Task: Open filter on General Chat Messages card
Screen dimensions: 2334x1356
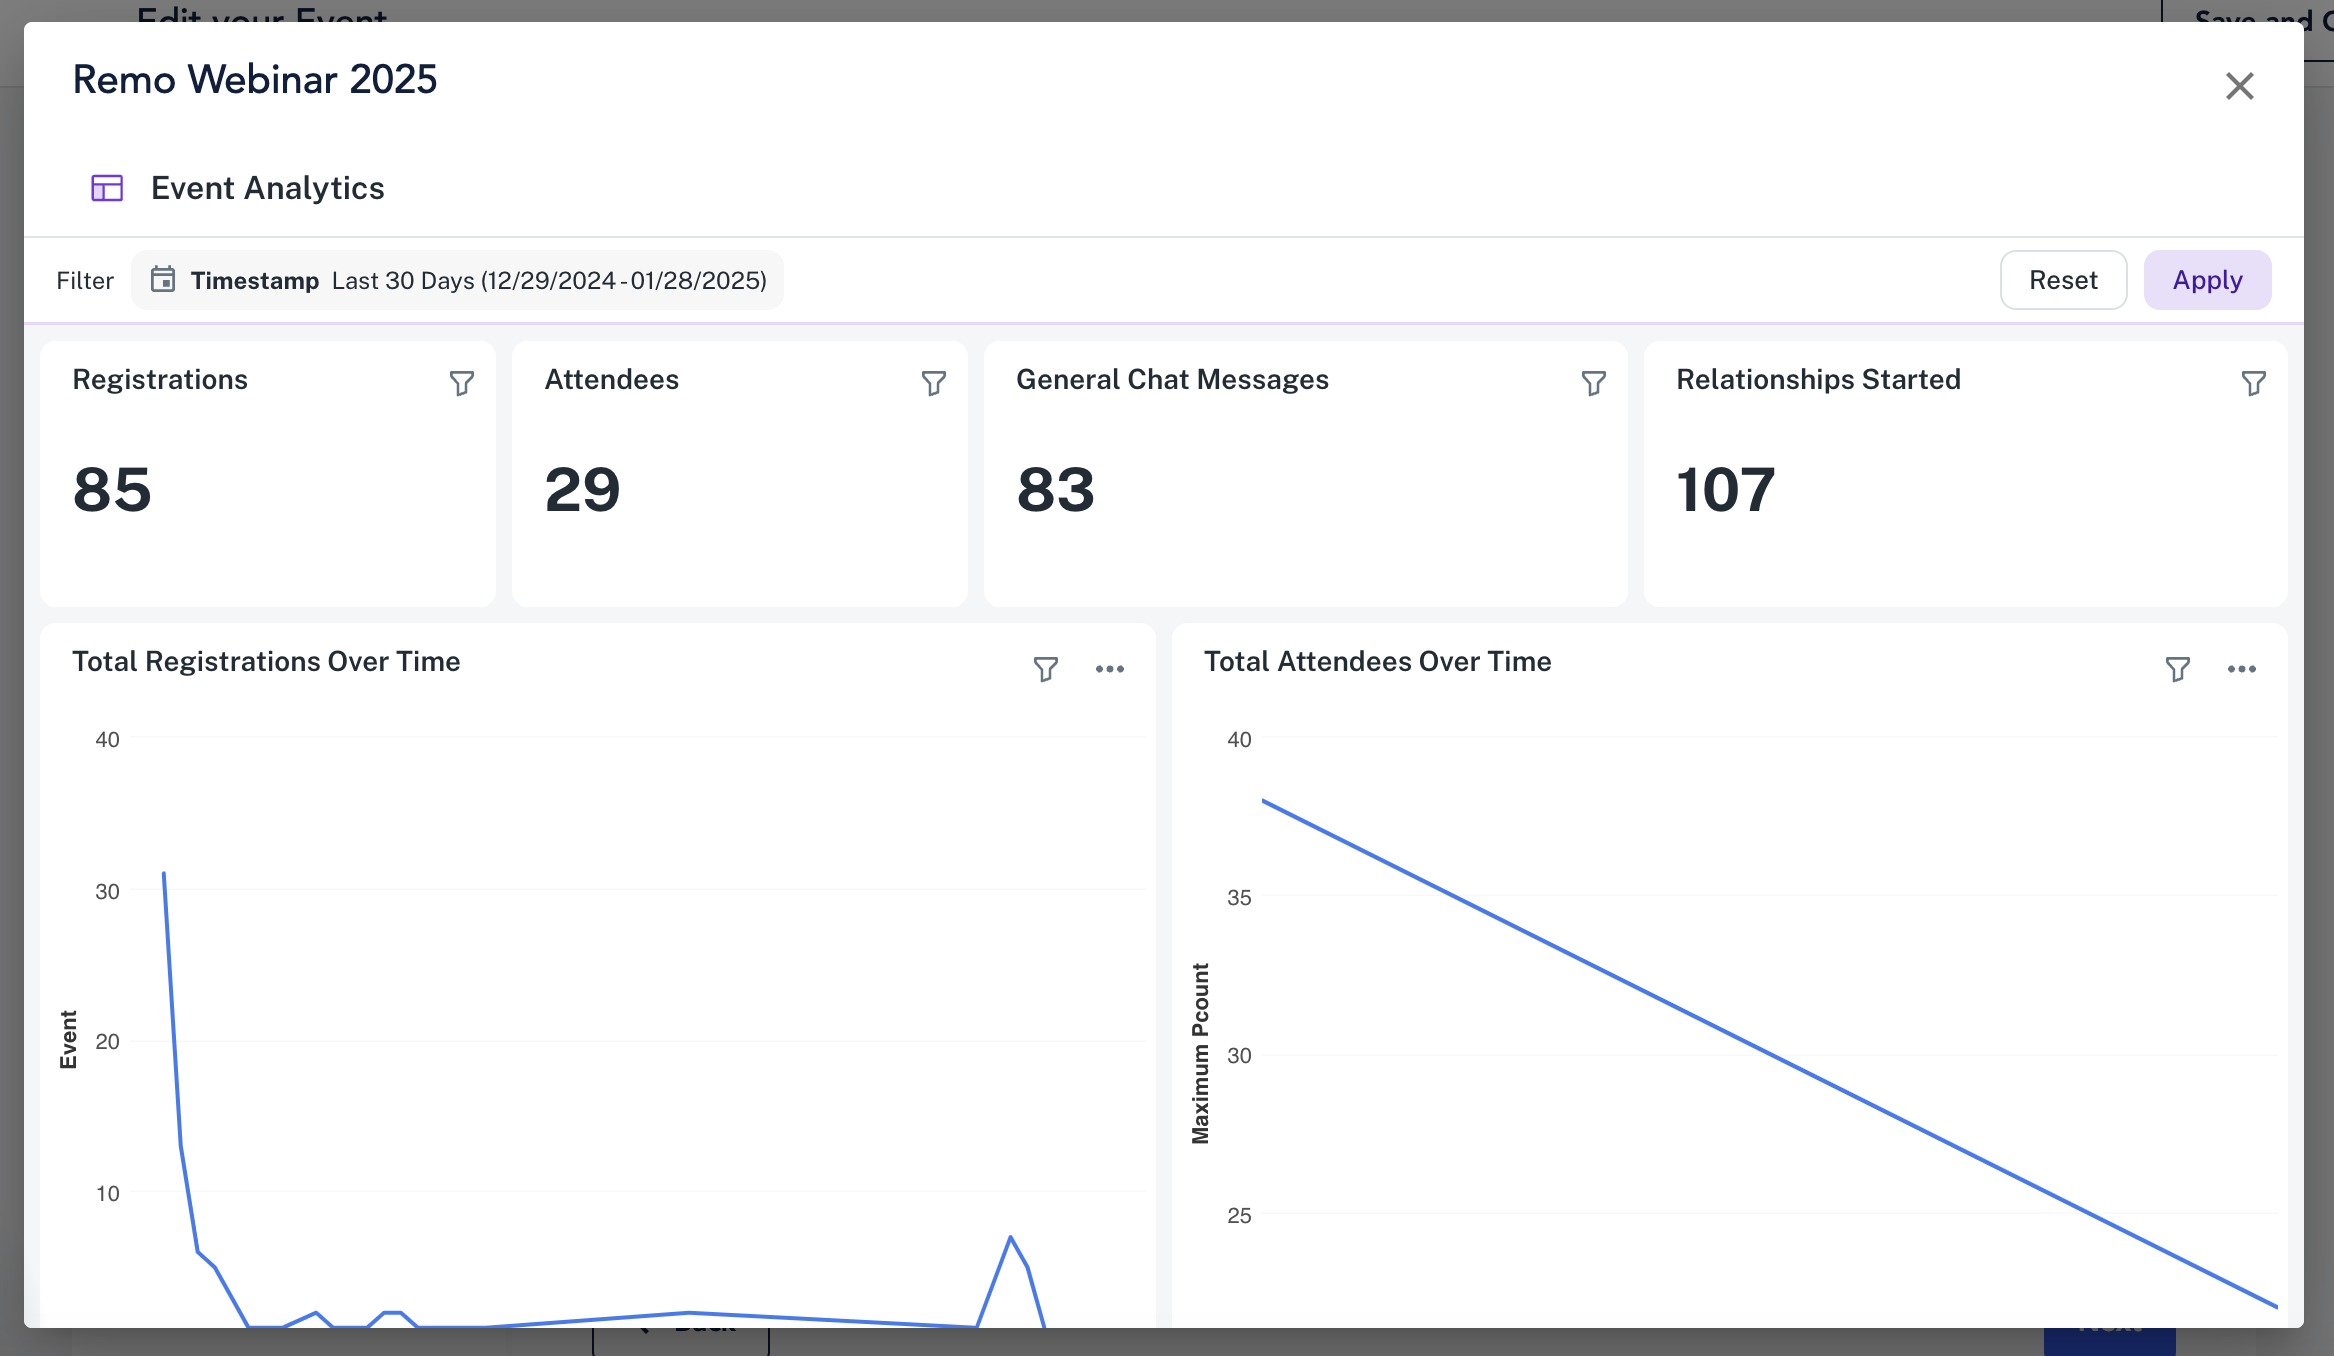Action: pos(1593,383)
